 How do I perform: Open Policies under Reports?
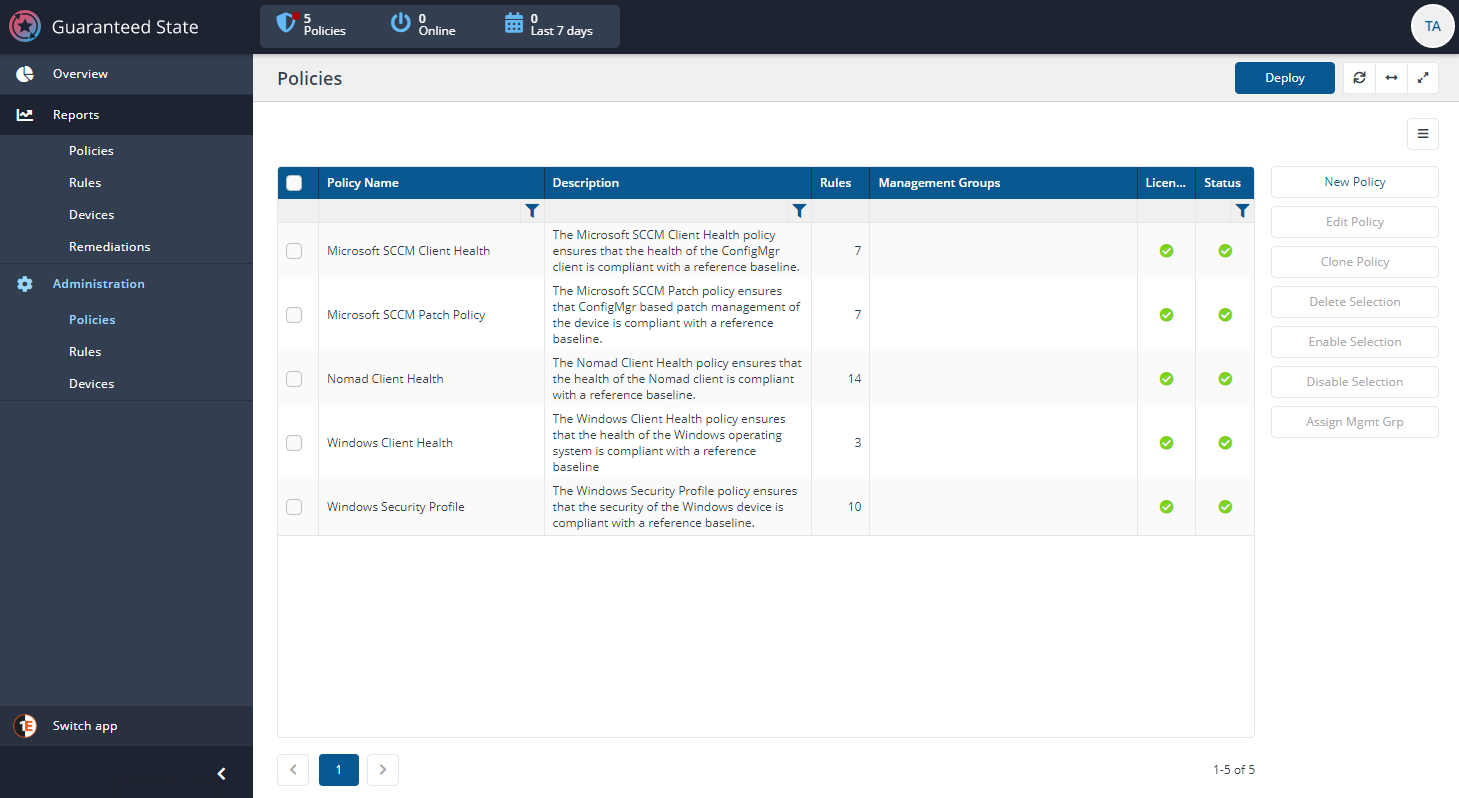click(91, 151)
